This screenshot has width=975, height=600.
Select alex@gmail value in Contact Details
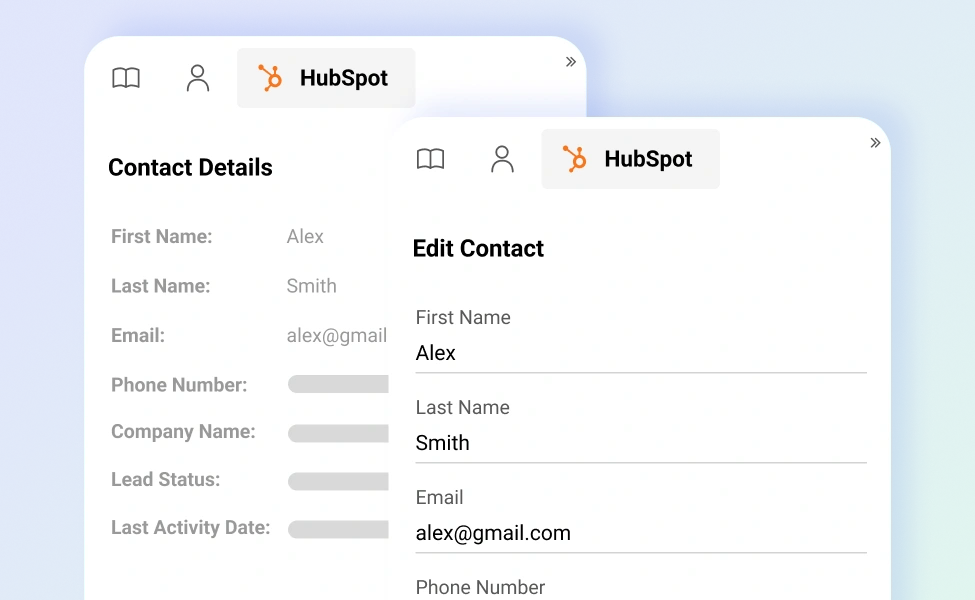point(337,336)
